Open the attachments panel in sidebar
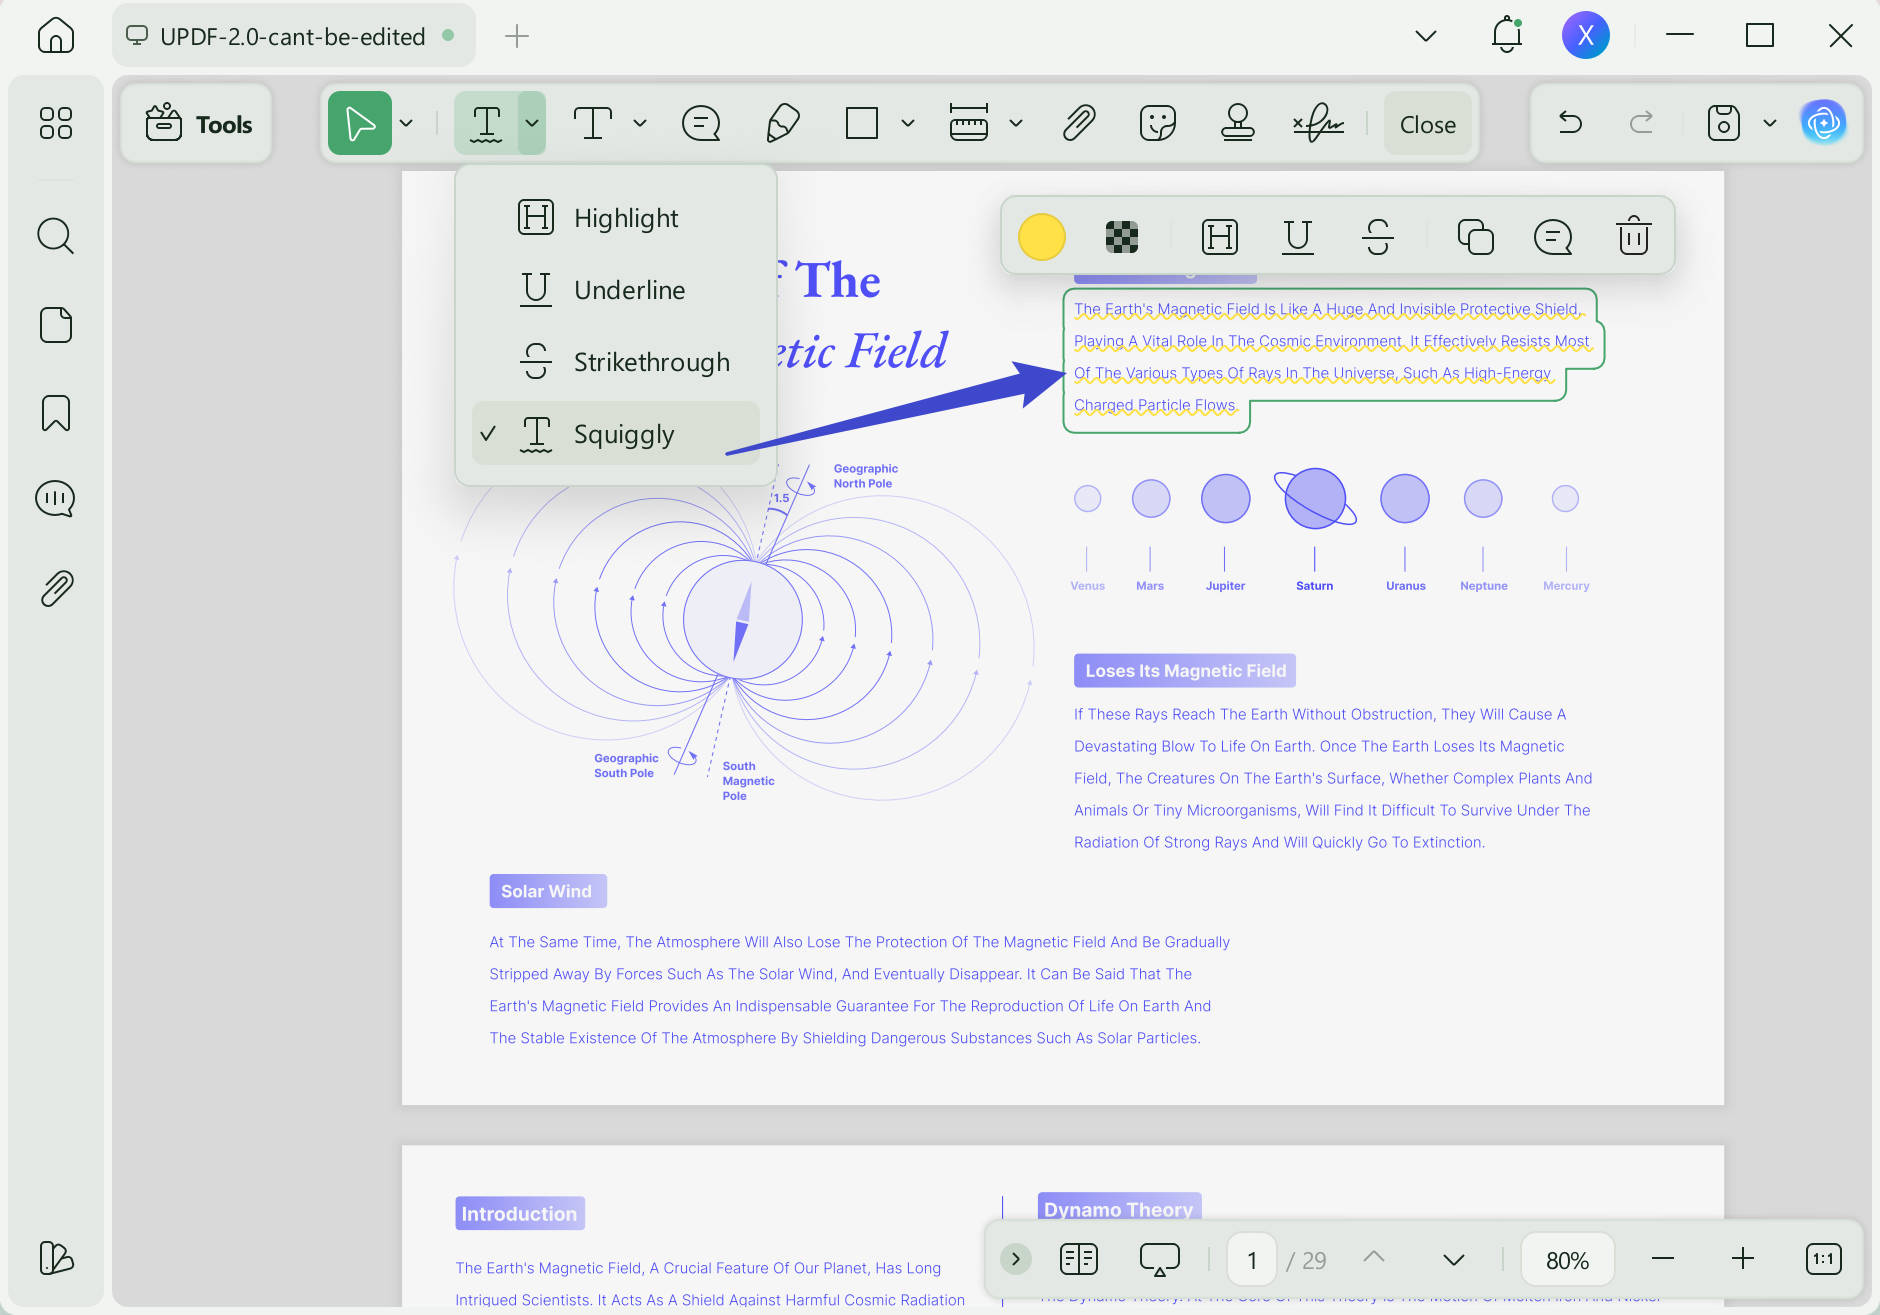The width and height of the screenshot is (1880, 1315). 56,588
